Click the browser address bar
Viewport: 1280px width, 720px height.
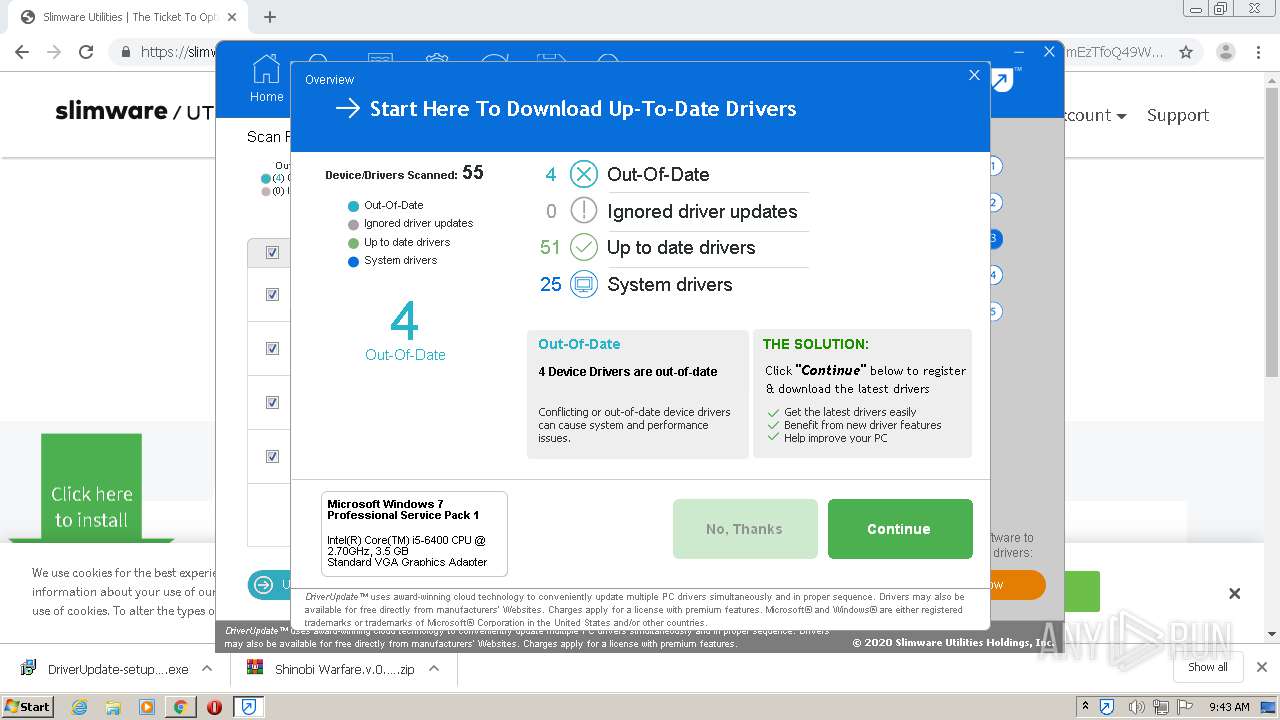pos(640,52)
